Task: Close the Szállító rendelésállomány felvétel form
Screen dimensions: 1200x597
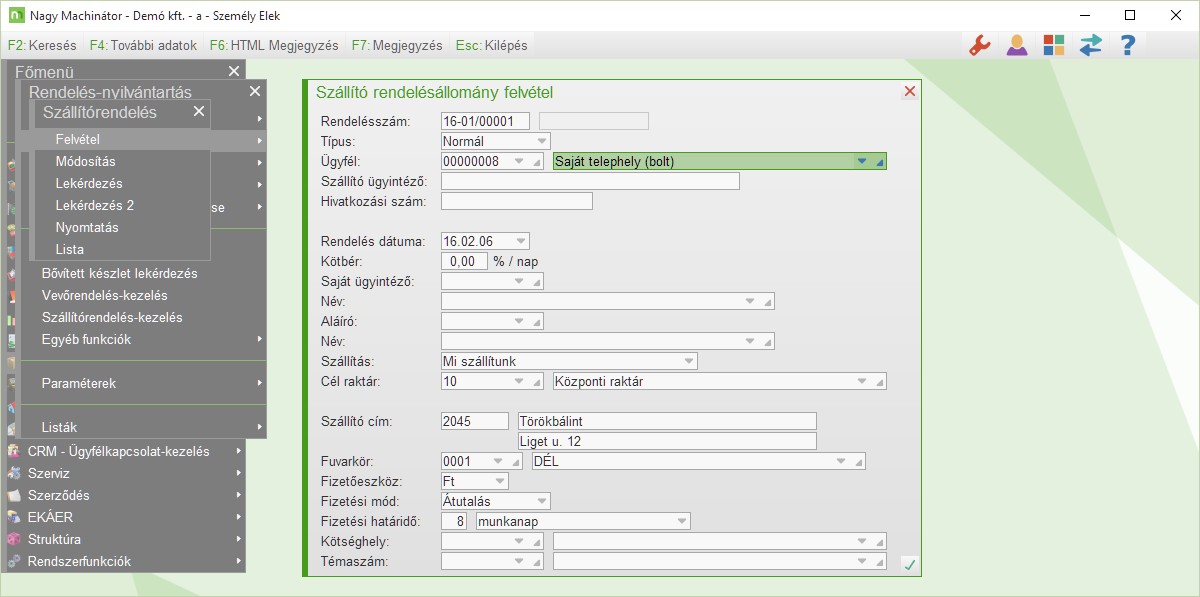Action: click(x=910, y=91)
